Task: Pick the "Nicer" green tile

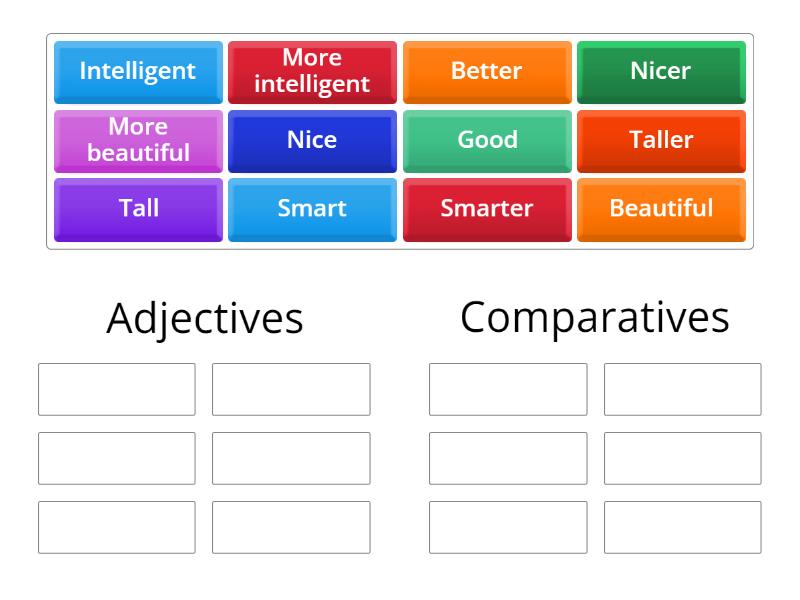Action: tap(661, 71)
